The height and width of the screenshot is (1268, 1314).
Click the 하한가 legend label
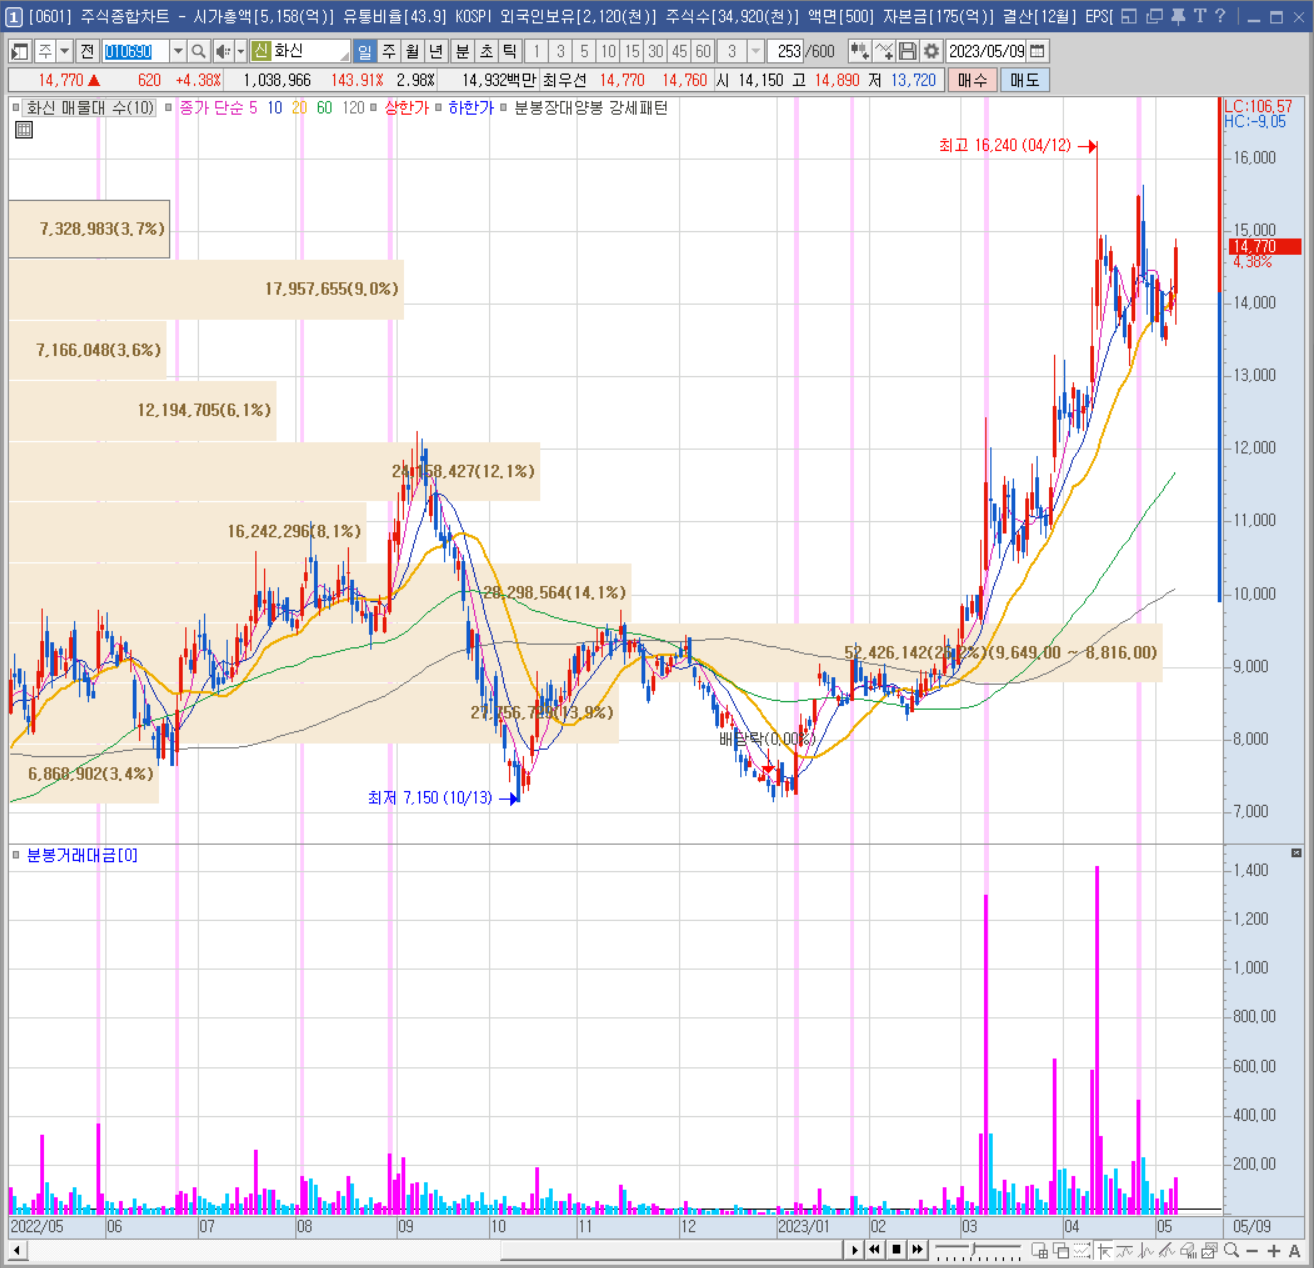471,108
